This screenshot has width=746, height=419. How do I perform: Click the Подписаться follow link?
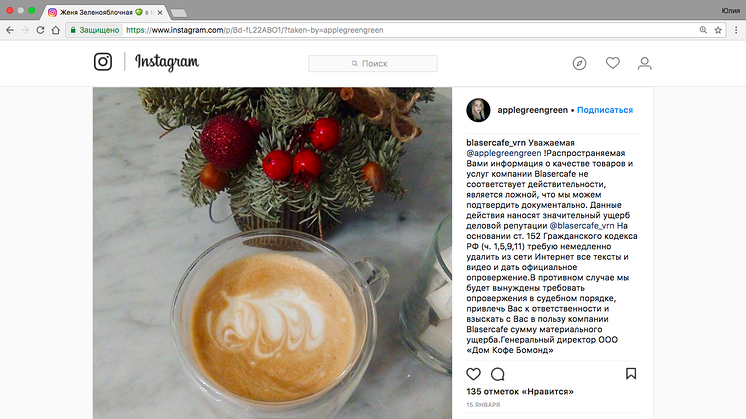[605, 110]
